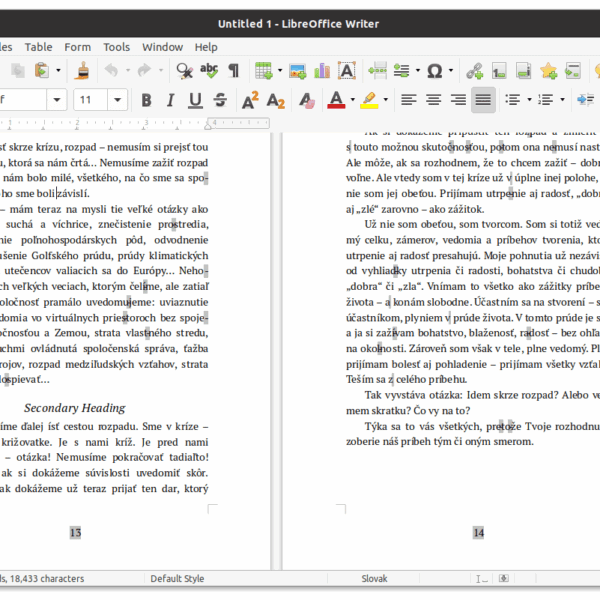Toggle the ordered numbered list
This screenshot has width=600, height=600.
point(546,100)
